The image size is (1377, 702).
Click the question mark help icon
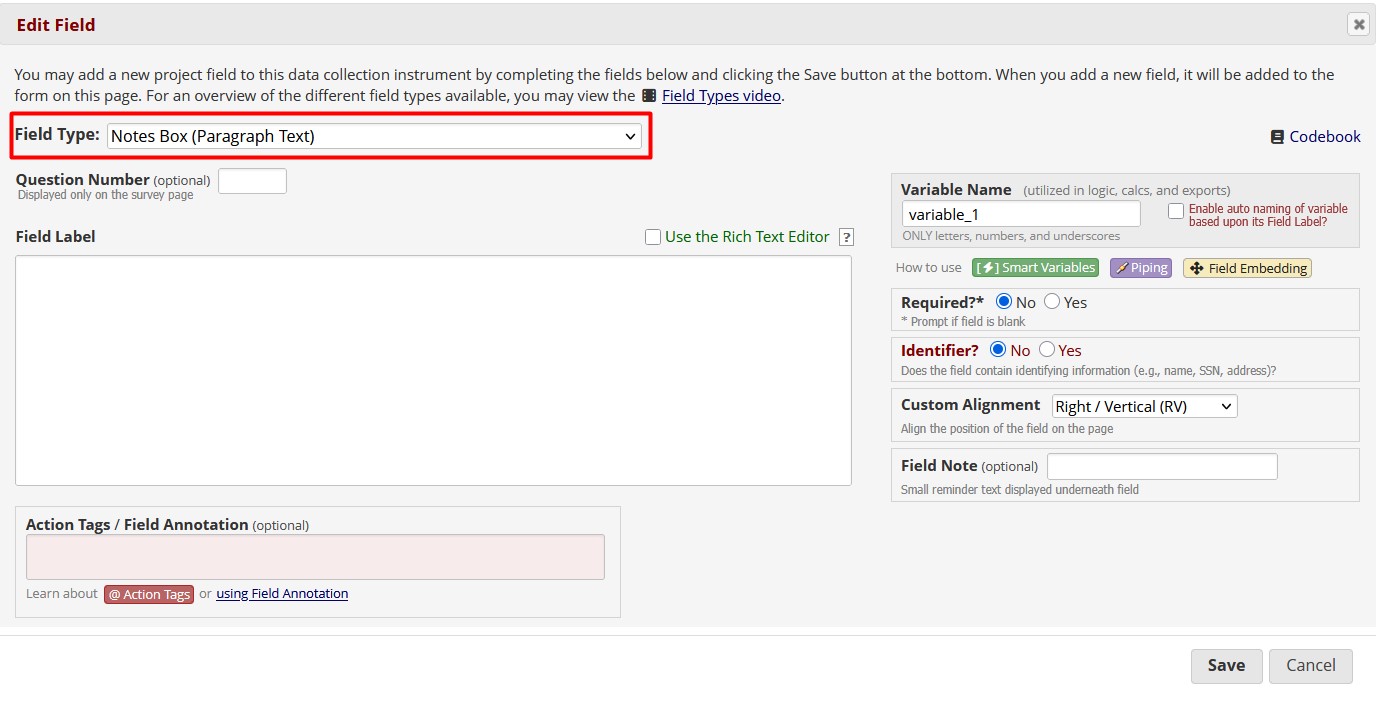[846, 237]
